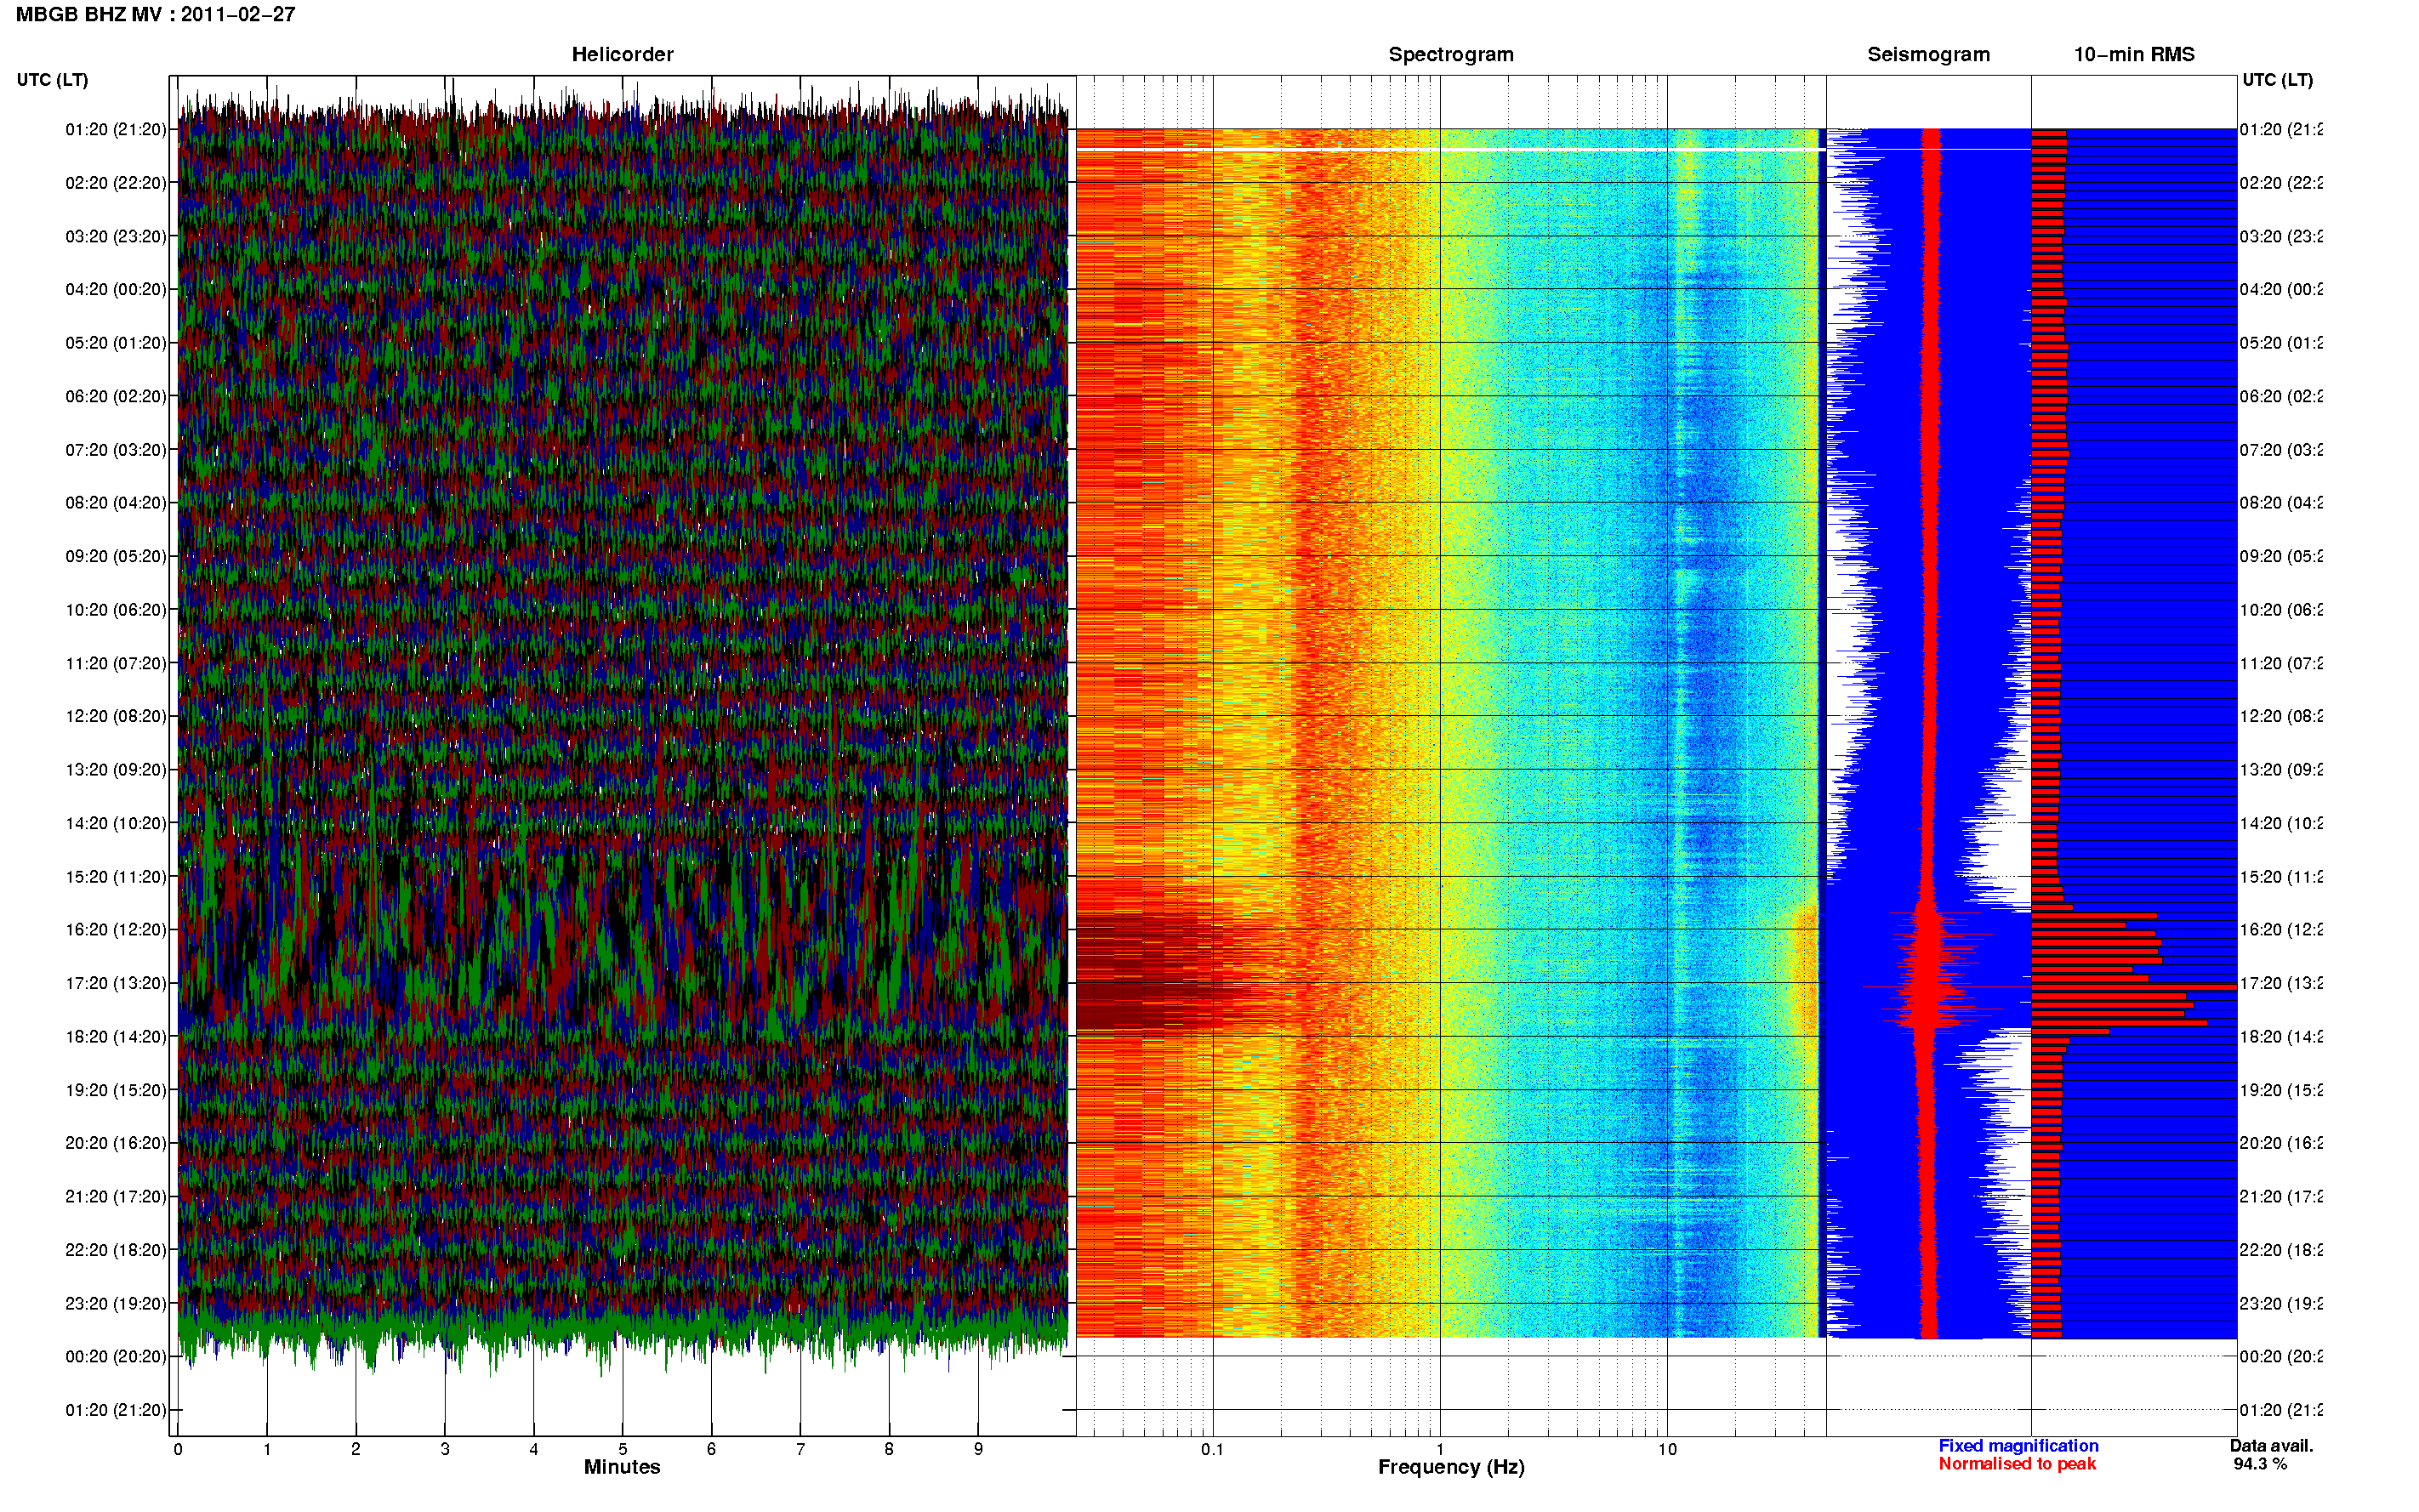The height and width of the screenshot is (1512, 2419).
Task: Select the left '10:20 (06:20)' time label
Action: coord(116,610)
